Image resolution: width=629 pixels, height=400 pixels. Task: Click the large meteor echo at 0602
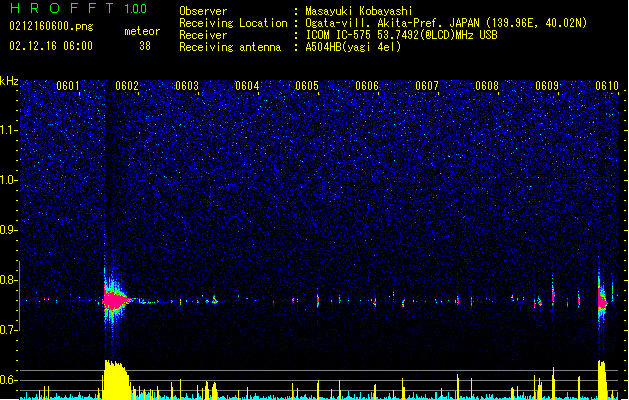(x=115, y=300)
